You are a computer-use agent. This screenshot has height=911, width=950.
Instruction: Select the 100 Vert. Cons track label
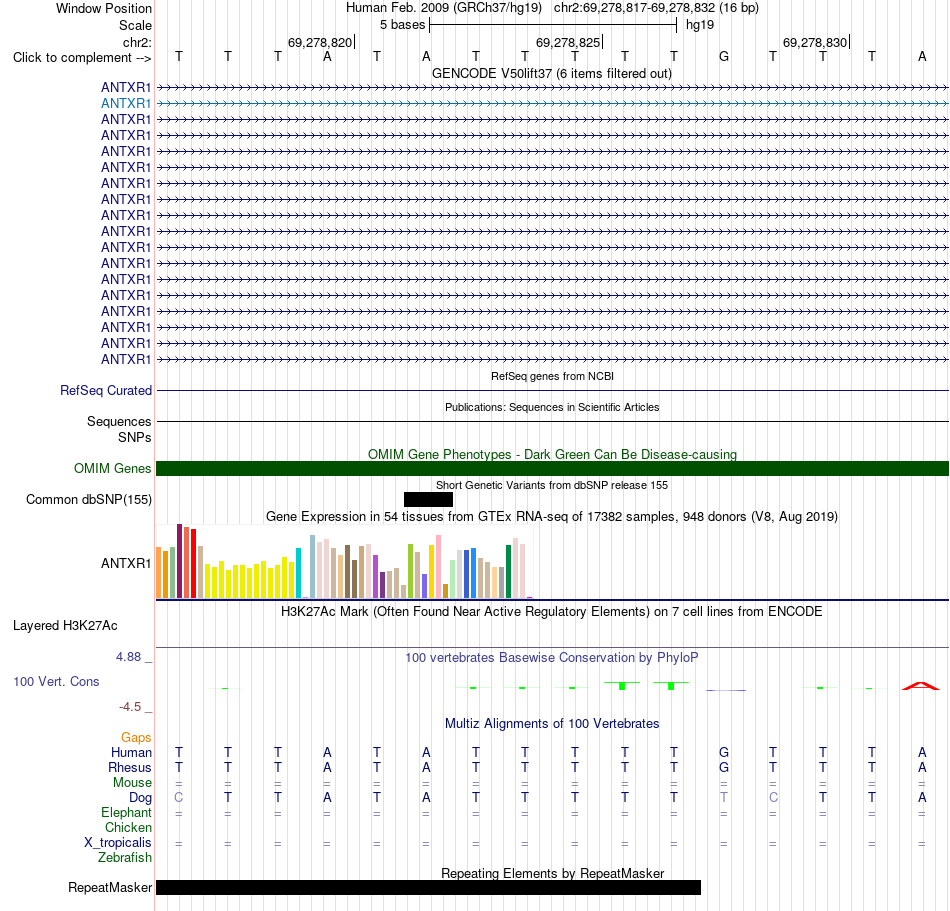coord(56,681)
